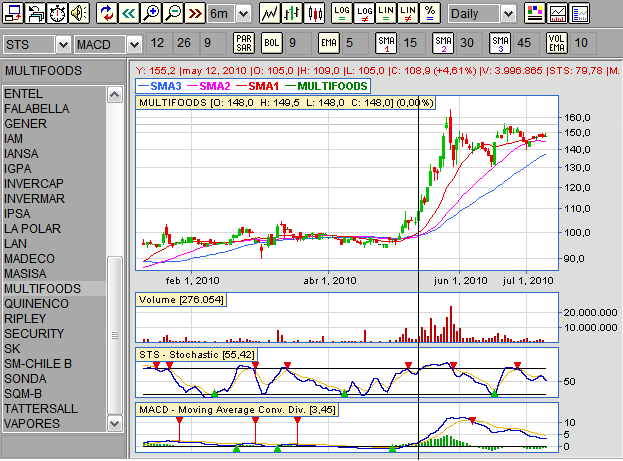Viewport: 623px width, 461px height.
Task: Click the STS - Stochastic panel label
Action: click(x=197, y=354)
